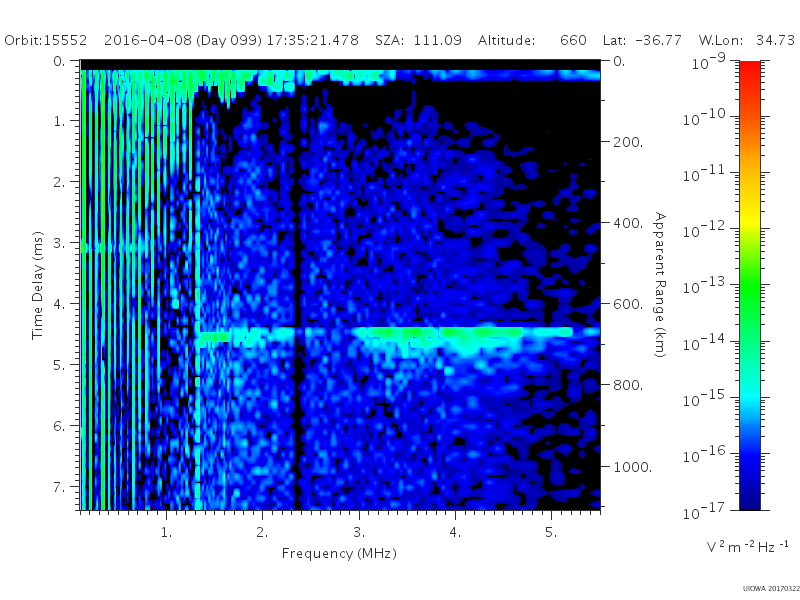This screenshot has width=800, height=600.
Task: Click the yellow band of the colorbar
Action: 750,220
